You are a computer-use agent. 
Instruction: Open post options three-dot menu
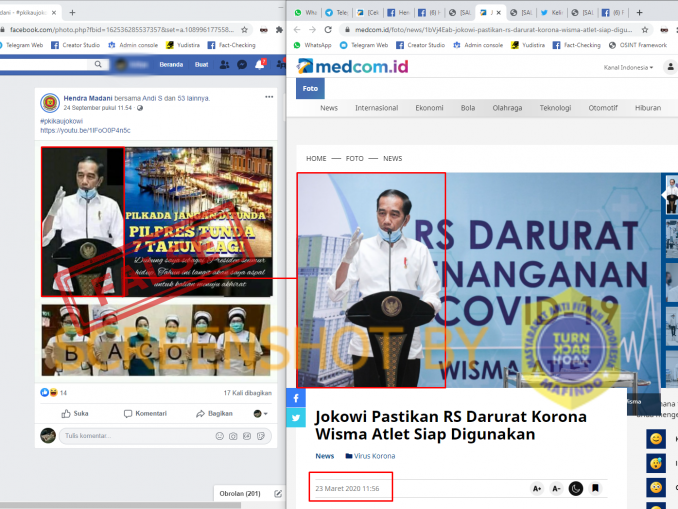pyautogui.click(x=269, y=97)
